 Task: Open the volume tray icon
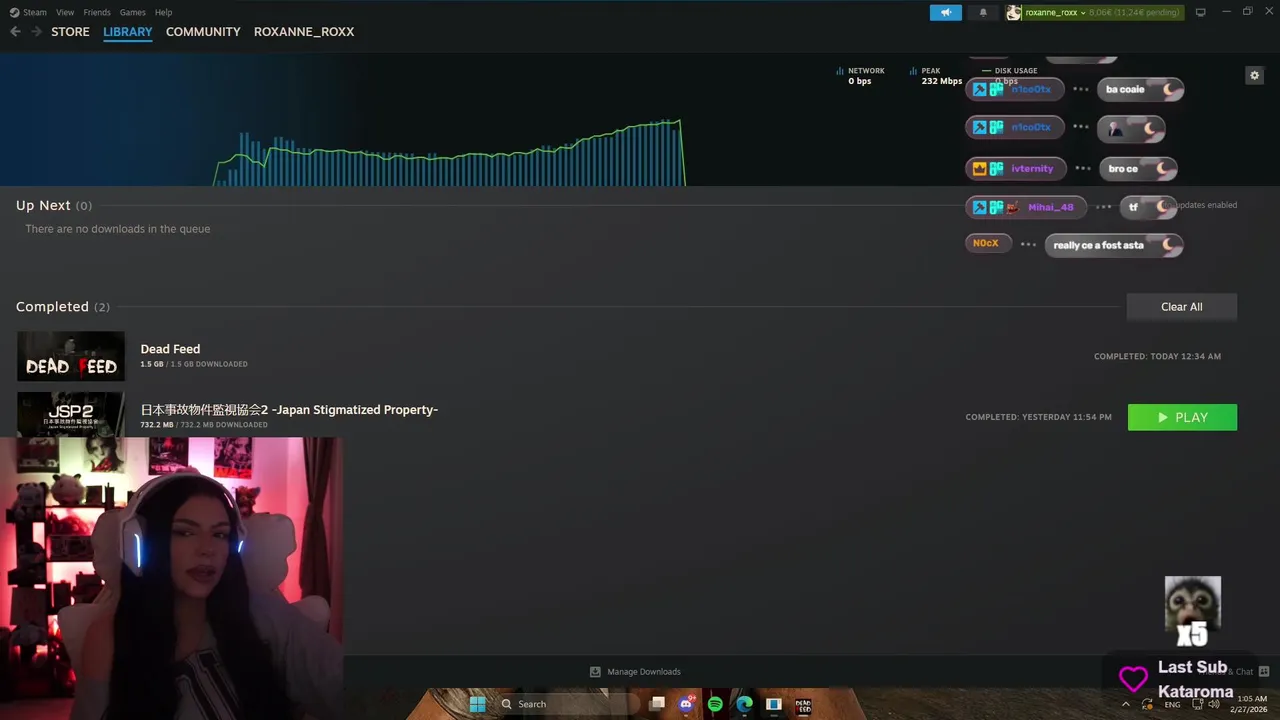pos(1213,704)
